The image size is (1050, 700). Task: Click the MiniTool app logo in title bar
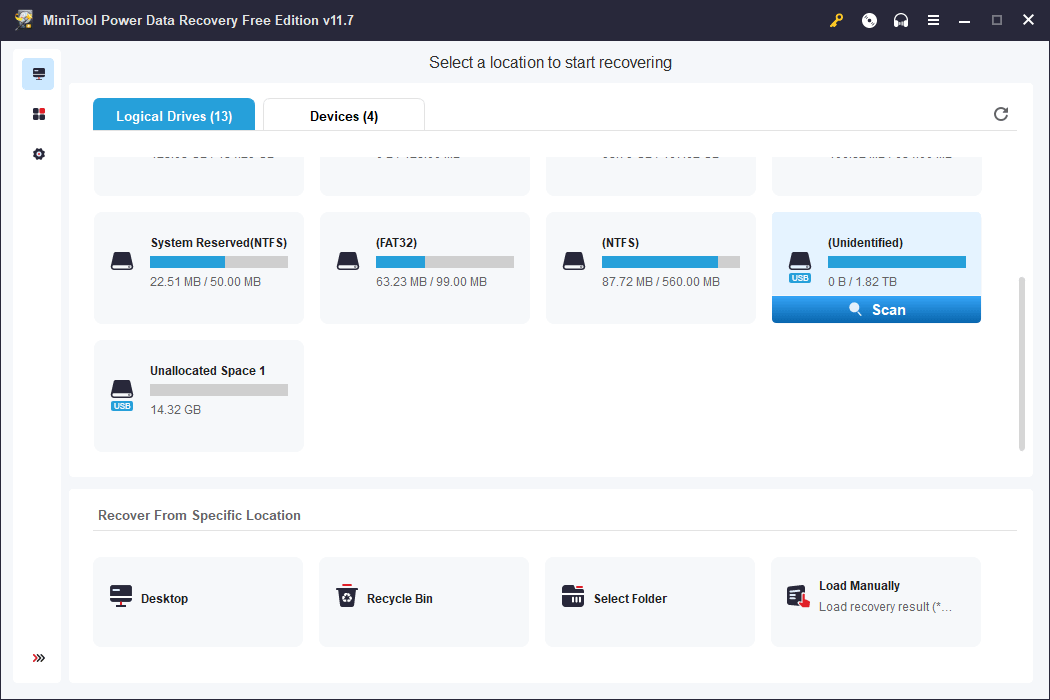point(24,19)
